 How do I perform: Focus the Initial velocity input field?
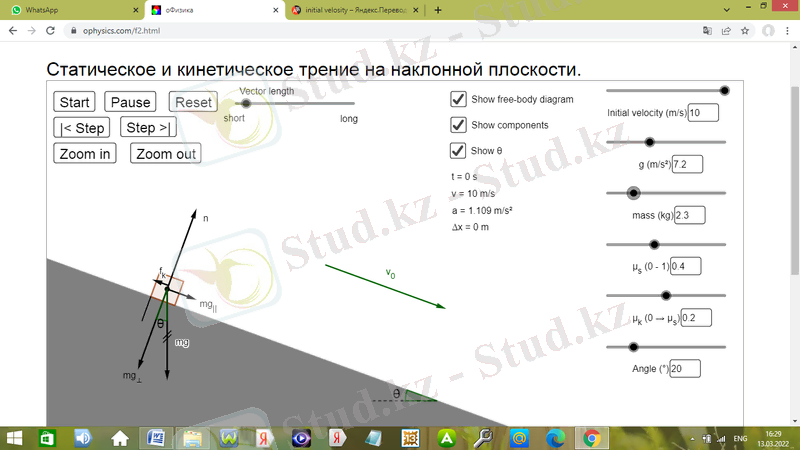click(703, 113)
